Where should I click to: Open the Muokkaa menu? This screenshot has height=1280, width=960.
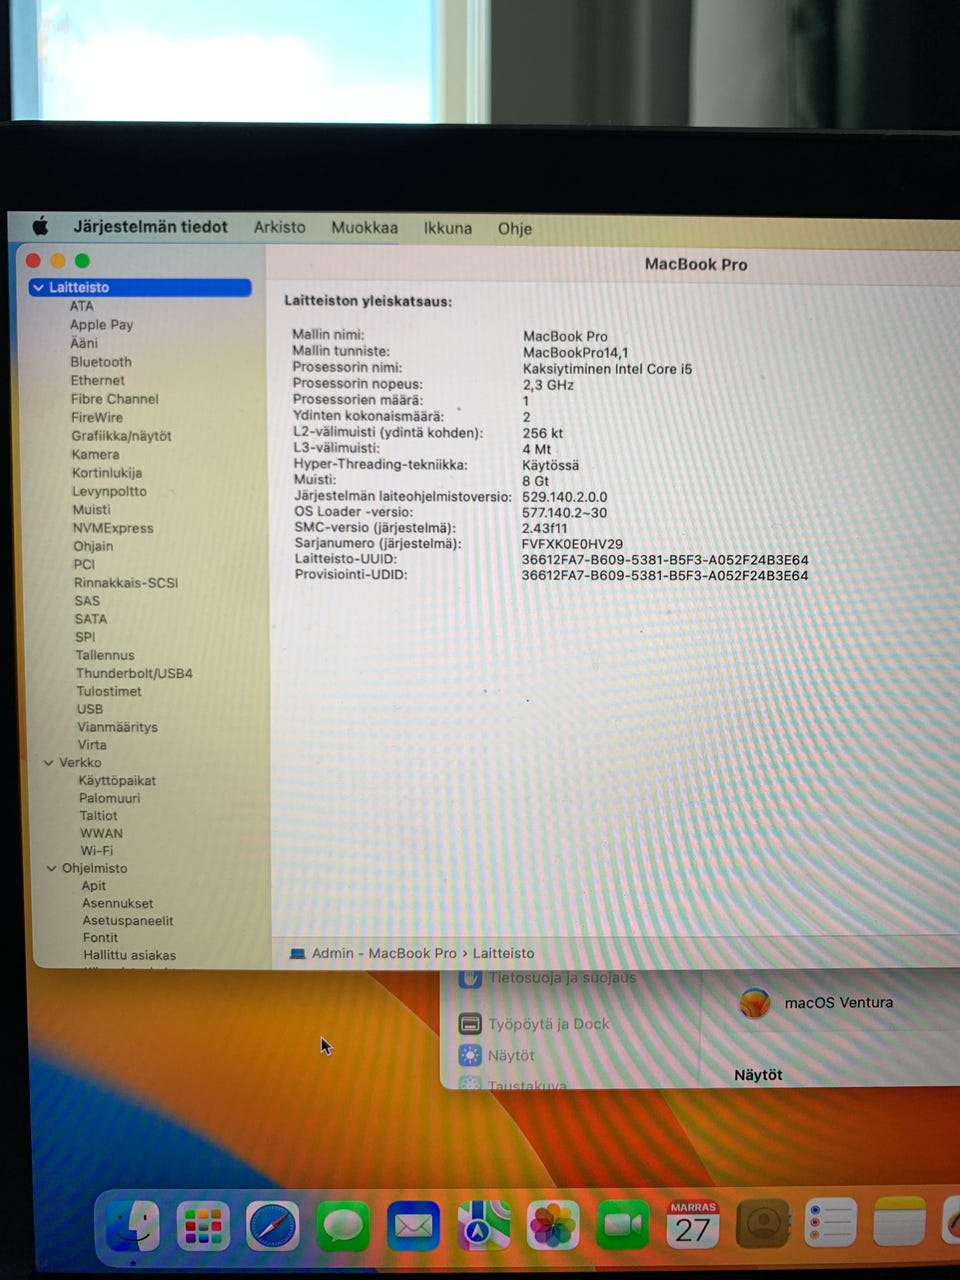[x=365, y=228]
